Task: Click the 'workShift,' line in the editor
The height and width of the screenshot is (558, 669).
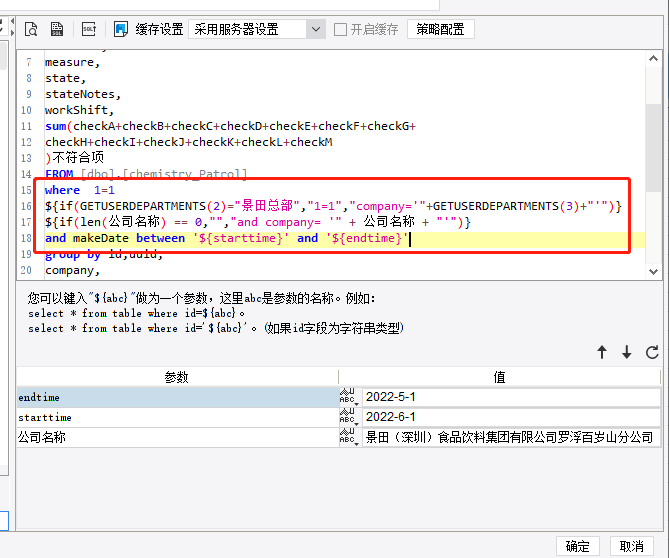Action: (x=79, y=110)
